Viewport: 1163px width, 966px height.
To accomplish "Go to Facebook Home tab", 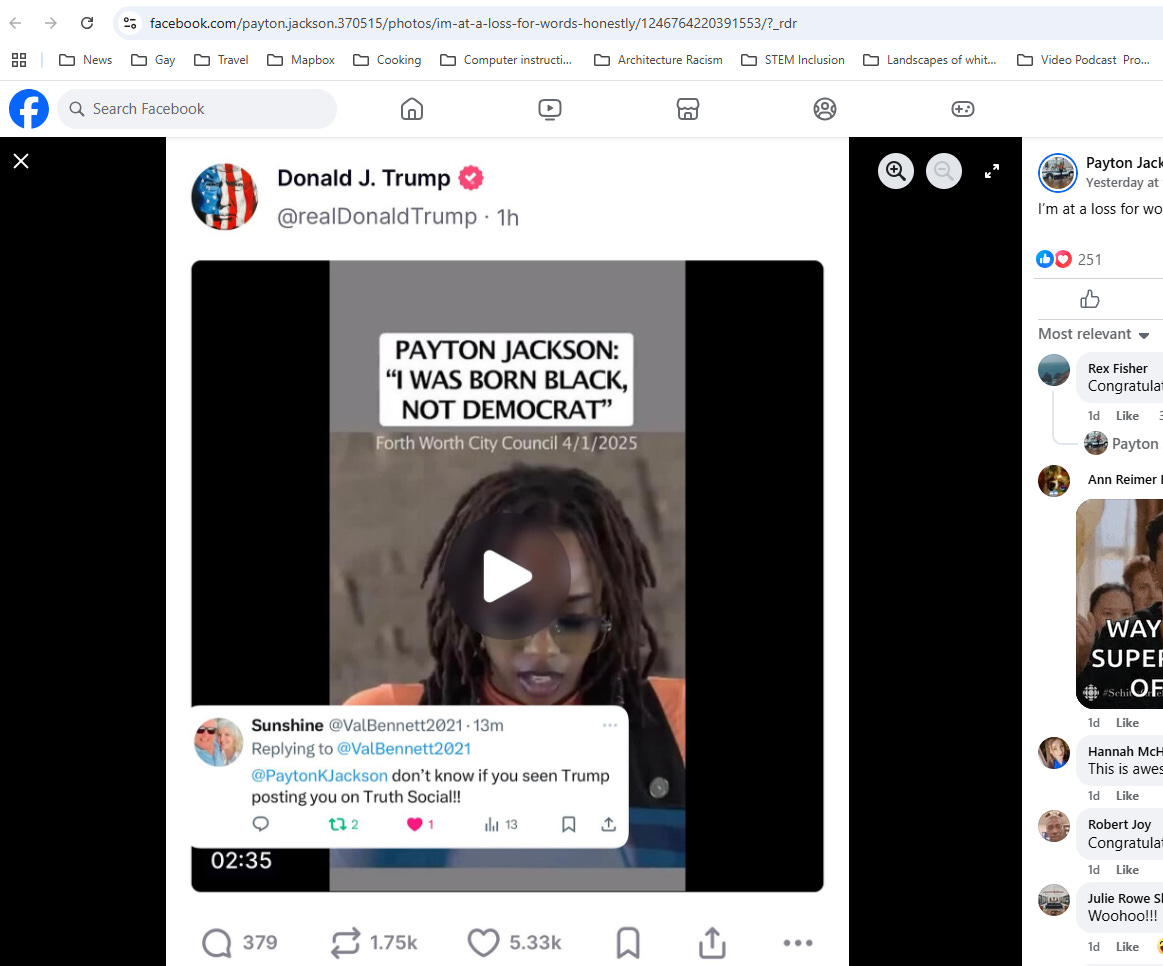I will click(412, 109).
